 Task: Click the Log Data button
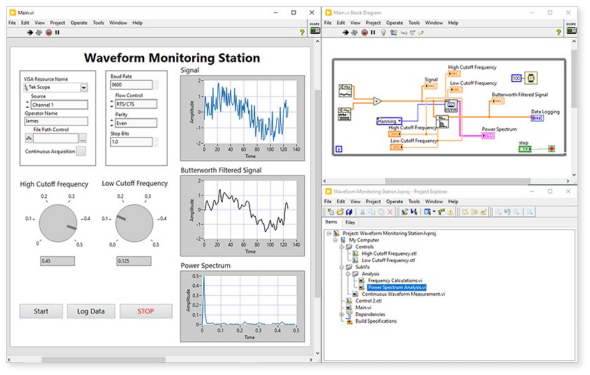(x=91, y=311)
